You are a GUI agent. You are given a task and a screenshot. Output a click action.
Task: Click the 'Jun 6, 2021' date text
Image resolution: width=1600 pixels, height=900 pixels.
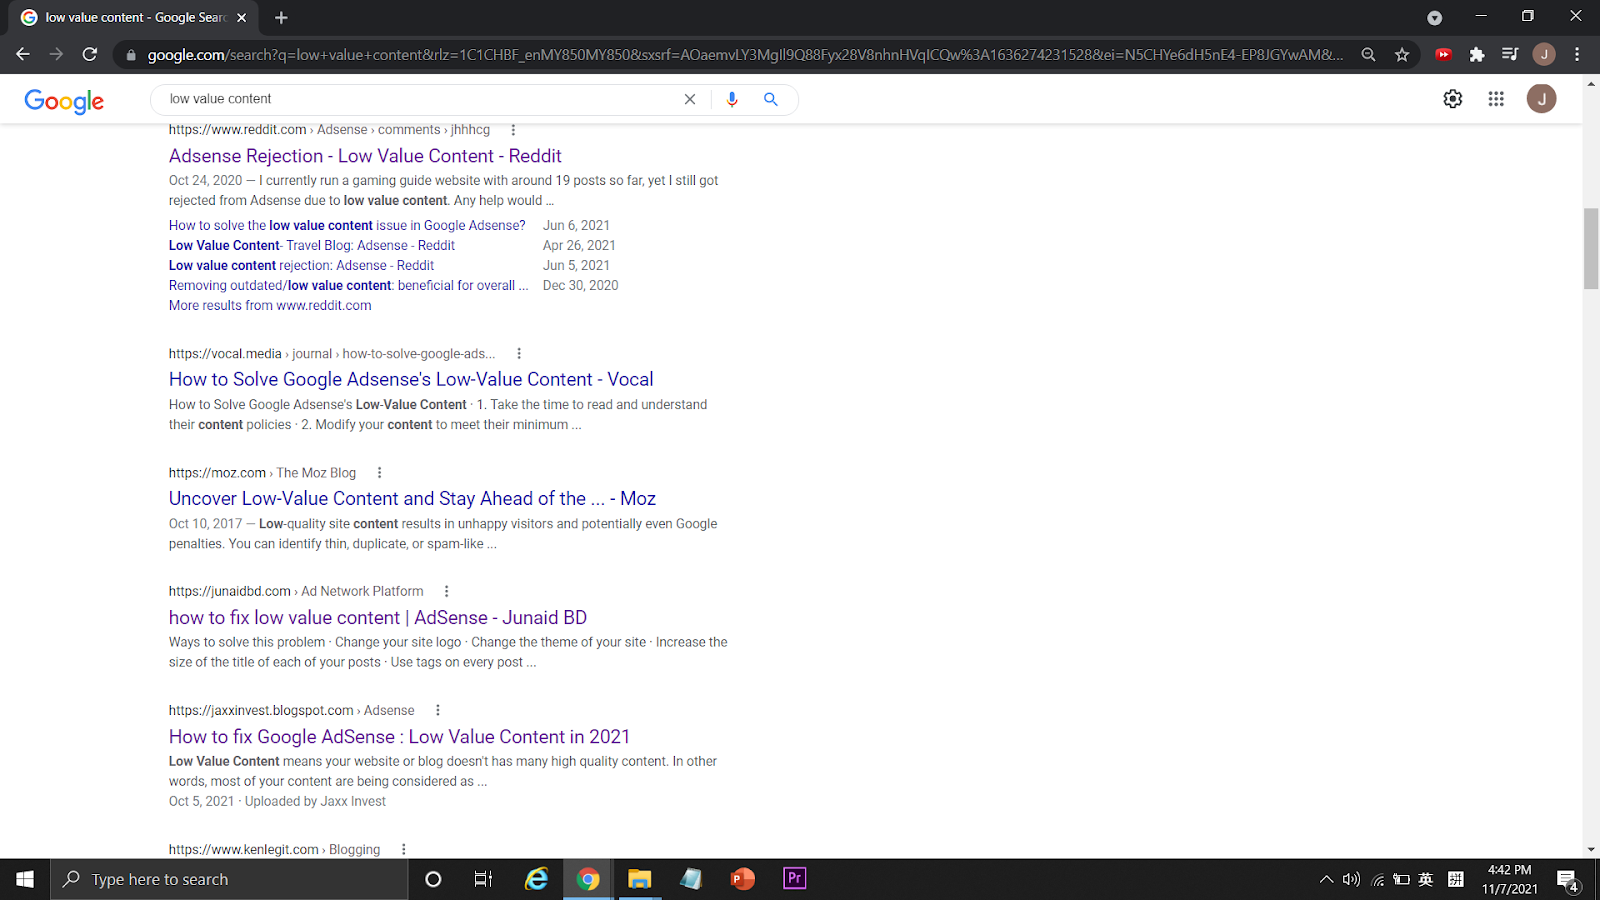pos(576,226)
